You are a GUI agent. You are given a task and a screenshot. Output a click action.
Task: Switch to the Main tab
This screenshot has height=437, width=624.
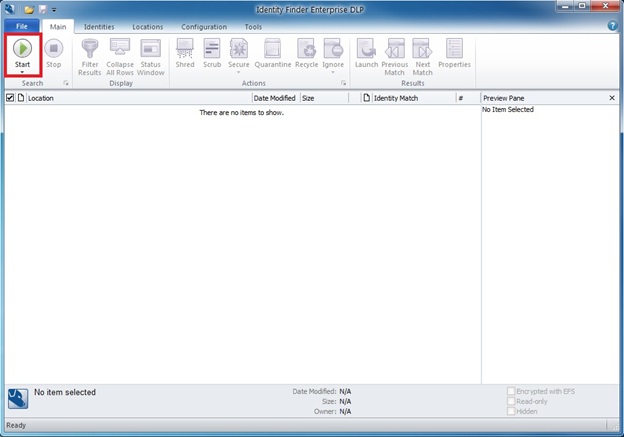click(x=58, y=27)
